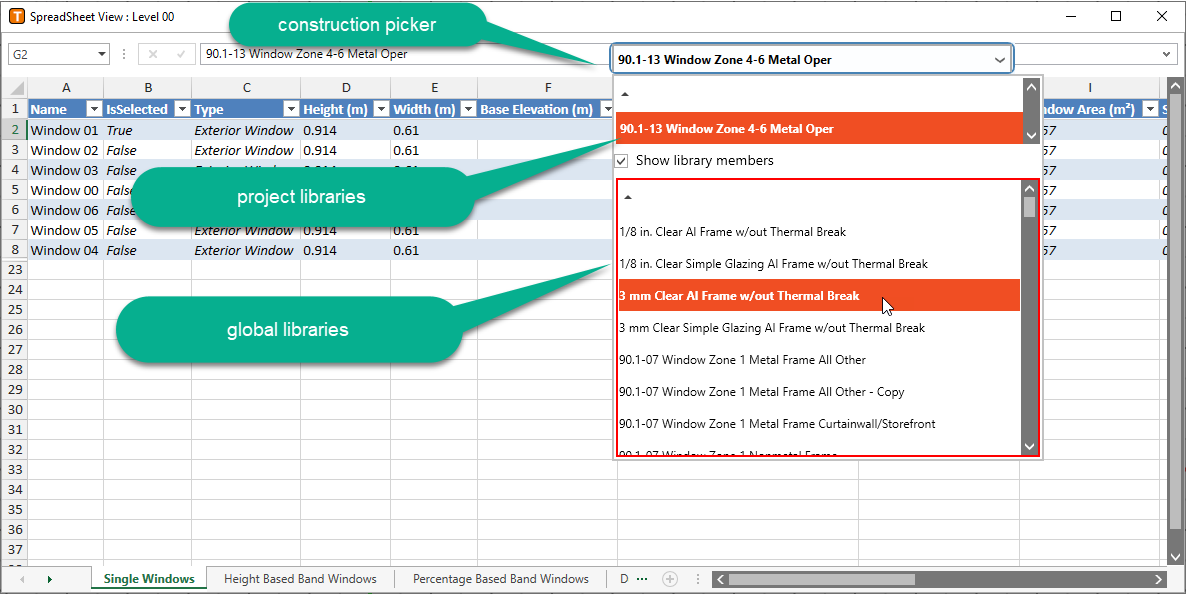Click the sheet tabs overflow ellipsis
Screen dimensions: 1186x594
[x=642, y=579]
